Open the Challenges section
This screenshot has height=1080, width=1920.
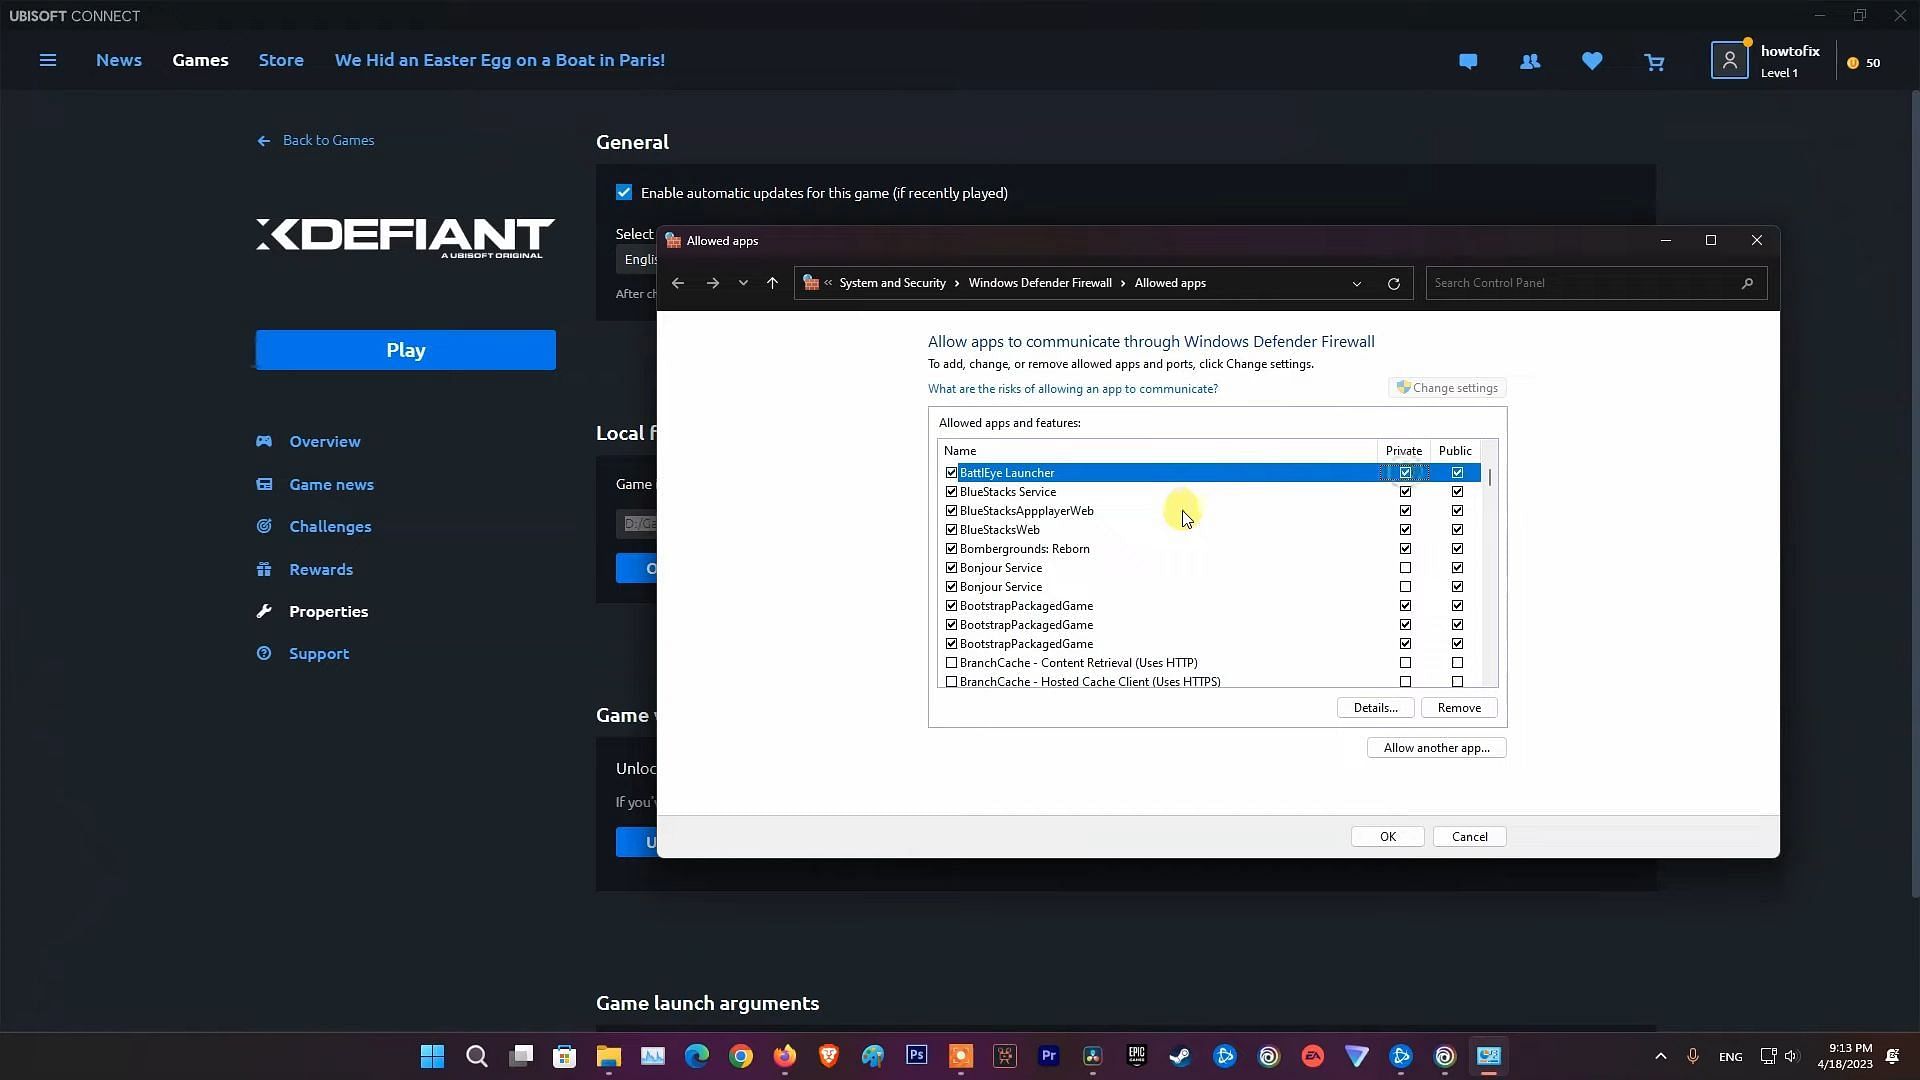tap(330, 526)
